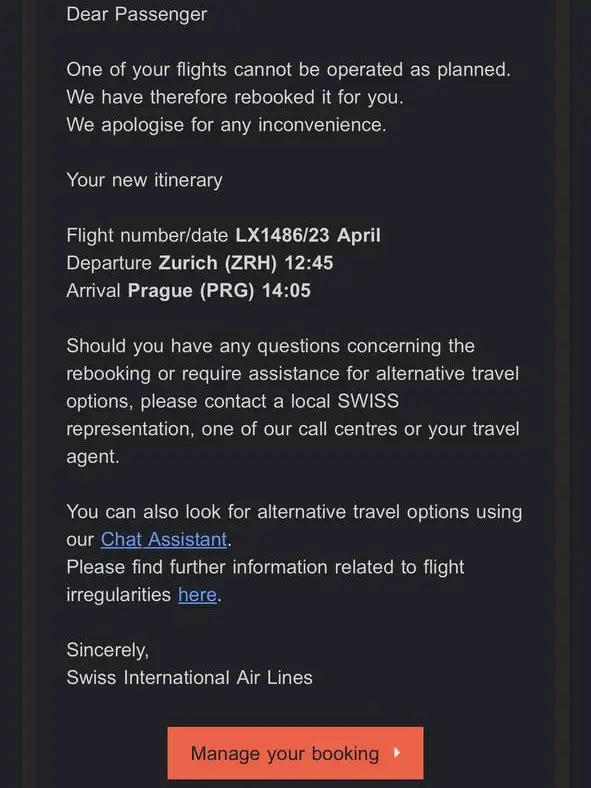Image resolution: width=591 pixels, height=788 pixels.
Task: Click the arrow icon in Manage your booking
Action: (397, 752)
